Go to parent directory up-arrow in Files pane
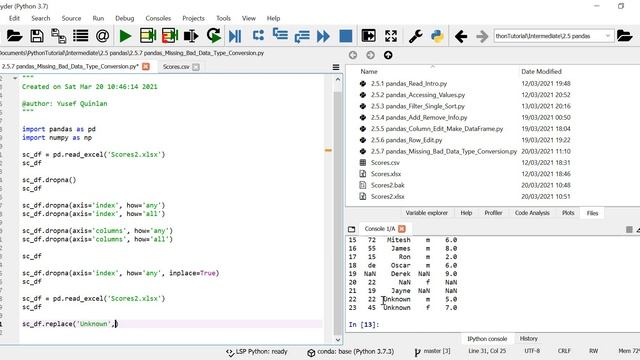 388,55
